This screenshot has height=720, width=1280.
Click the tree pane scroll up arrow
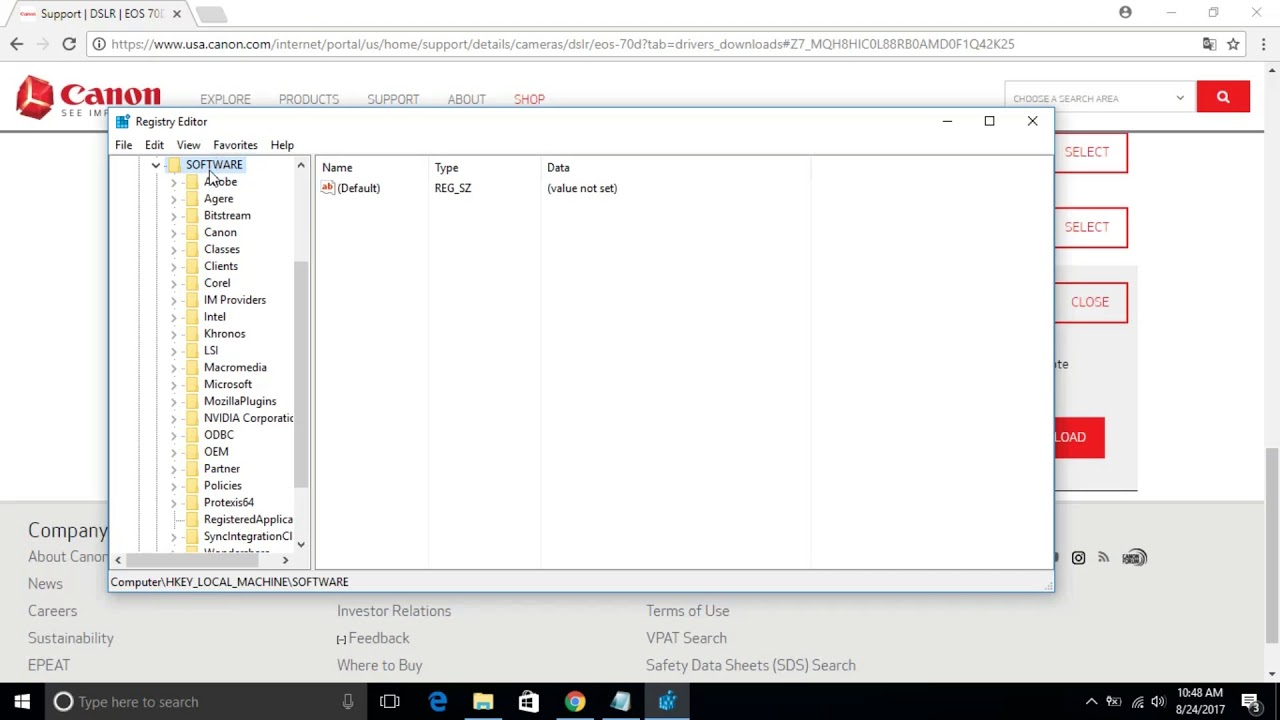tap(301, 165)
